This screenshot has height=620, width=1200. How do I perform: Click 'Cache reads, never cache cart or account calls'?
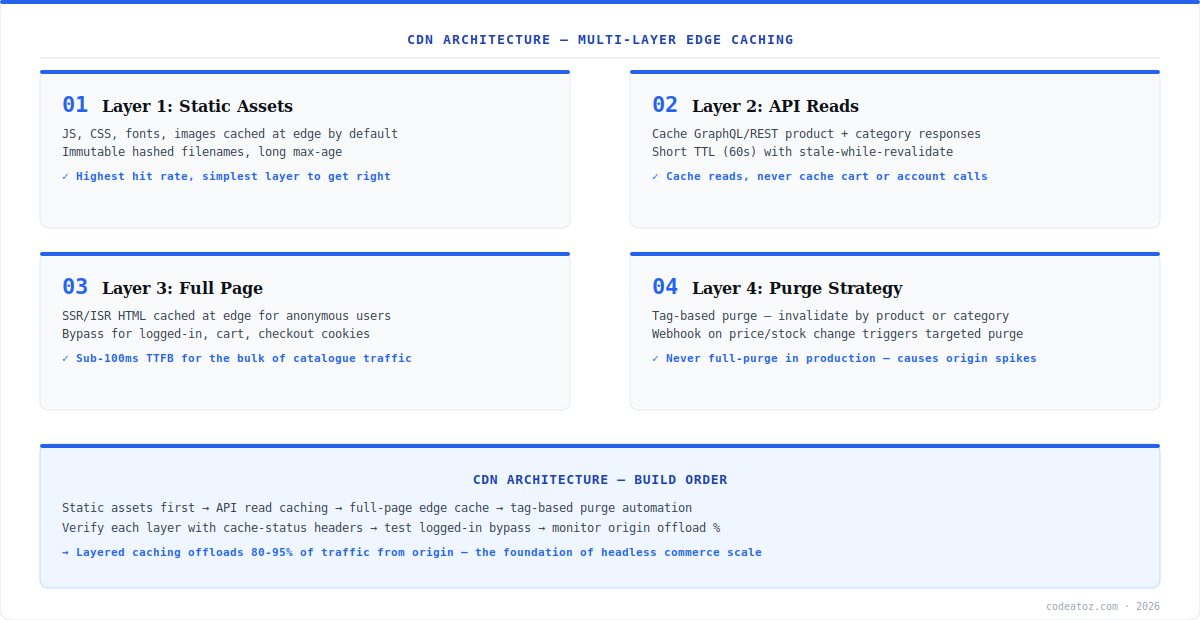(x=827, y=176)
